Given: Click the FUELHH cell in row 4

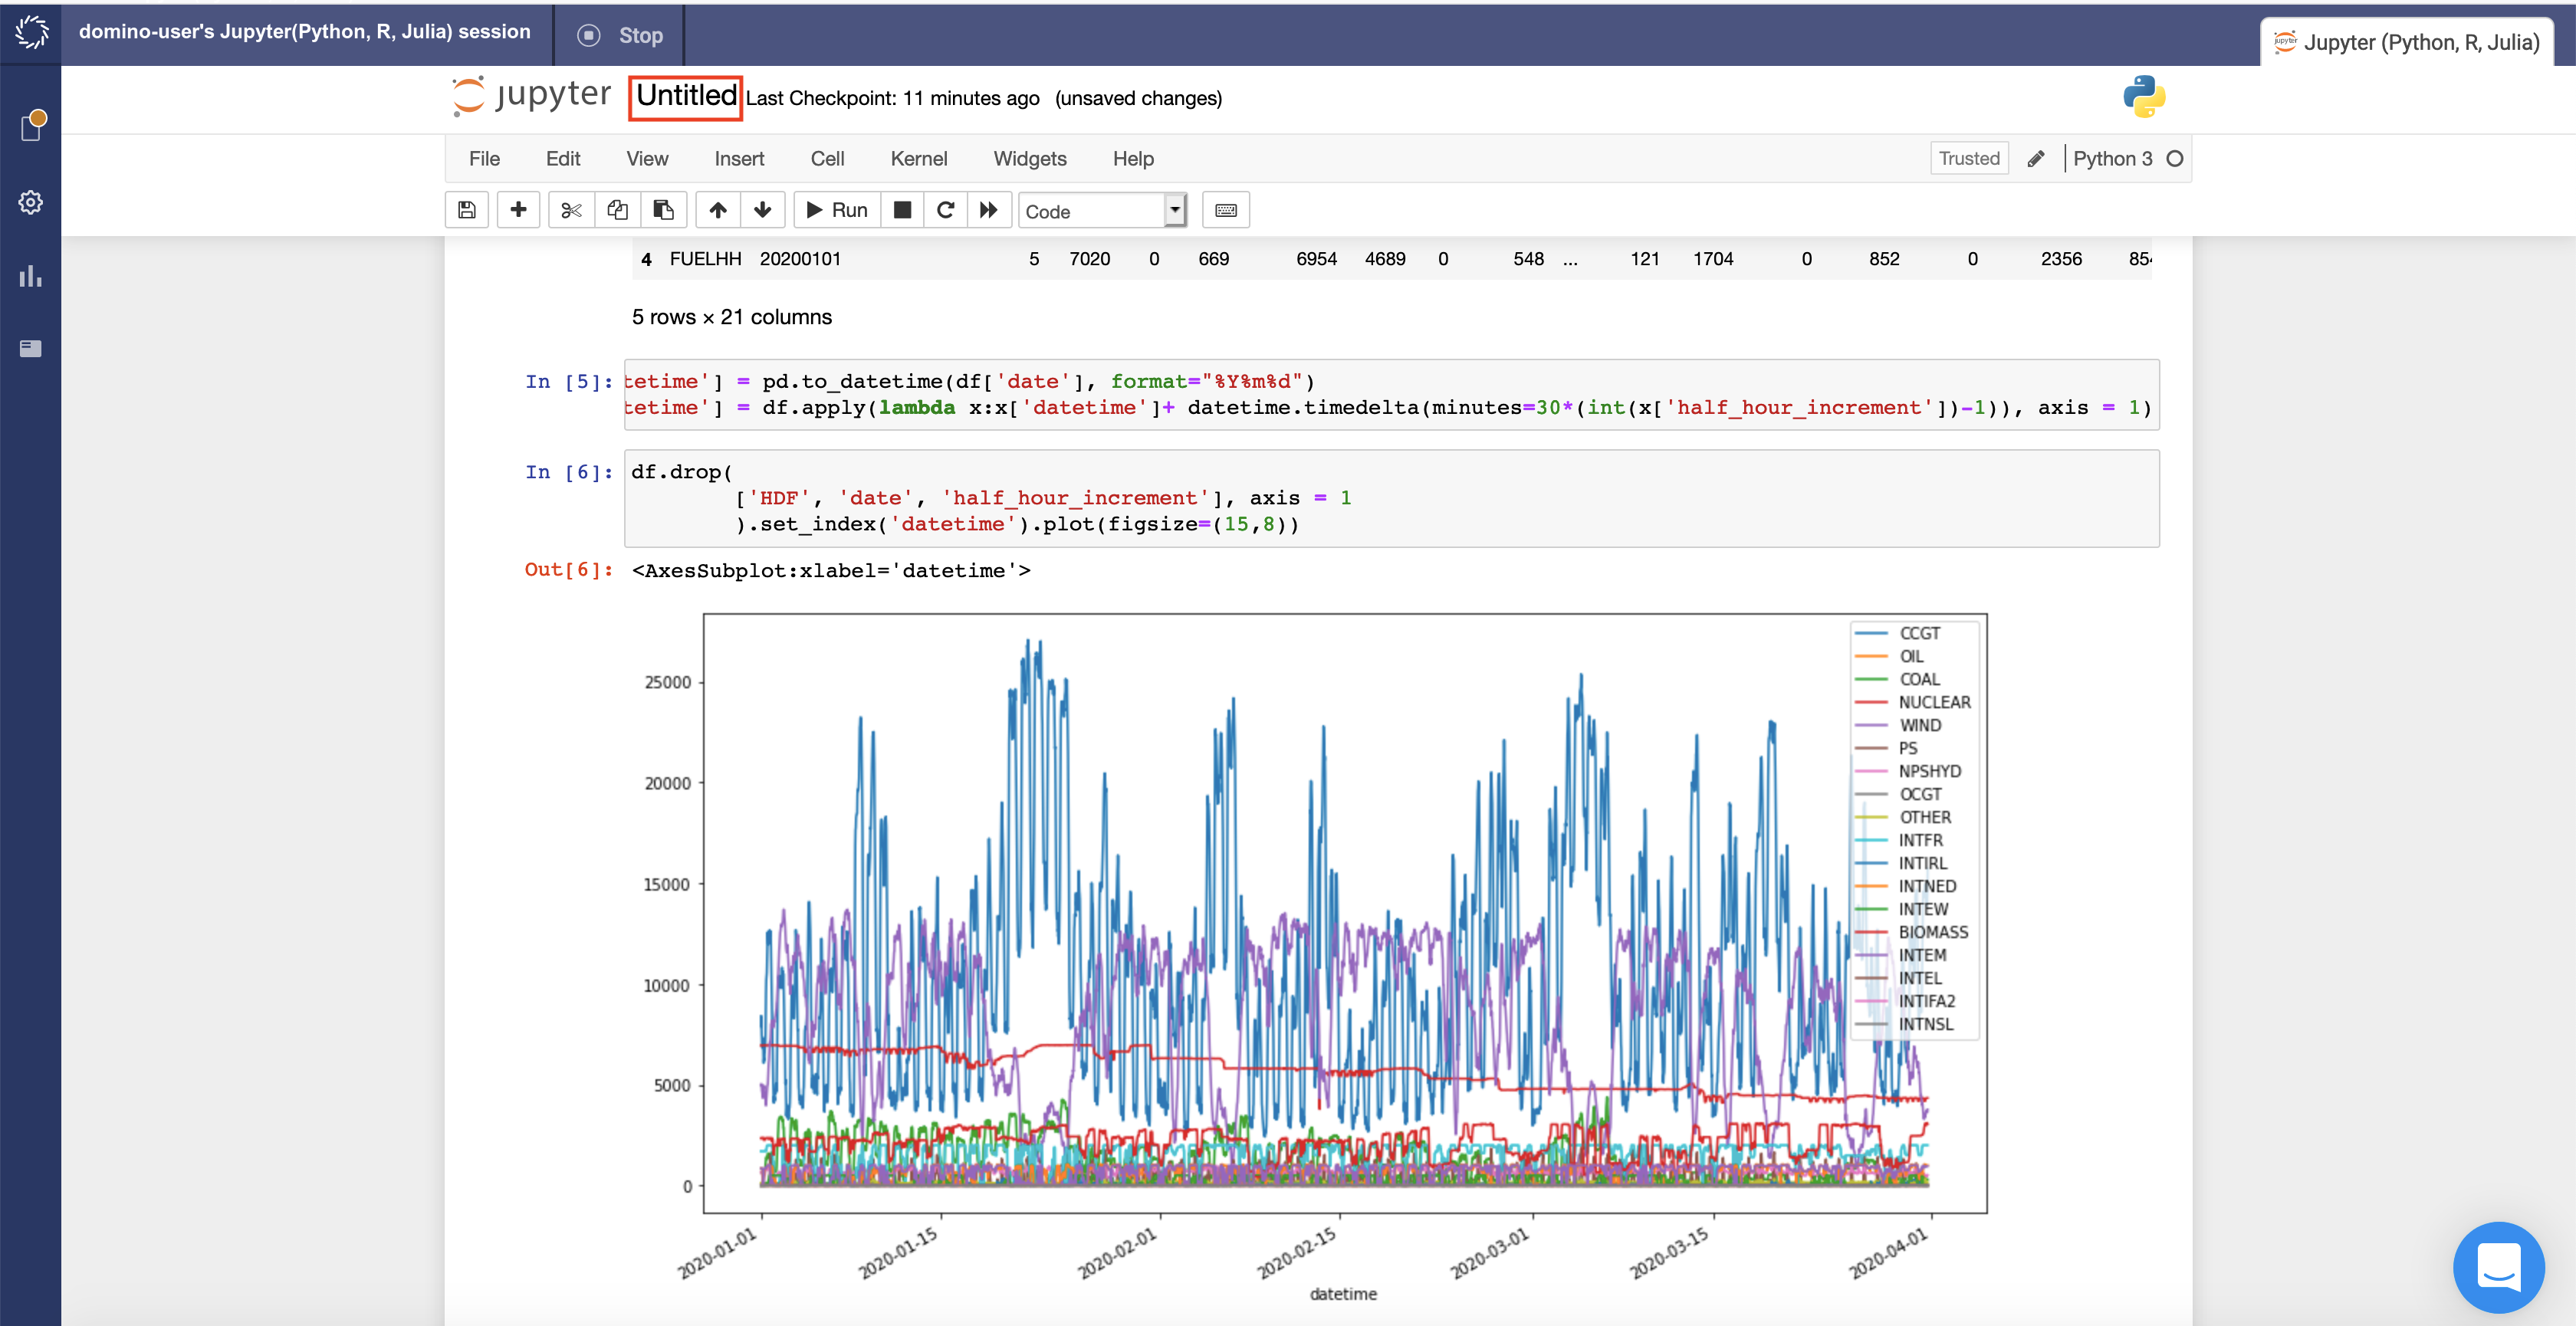Looking at the screenshot, I should (x=705, y=259).
